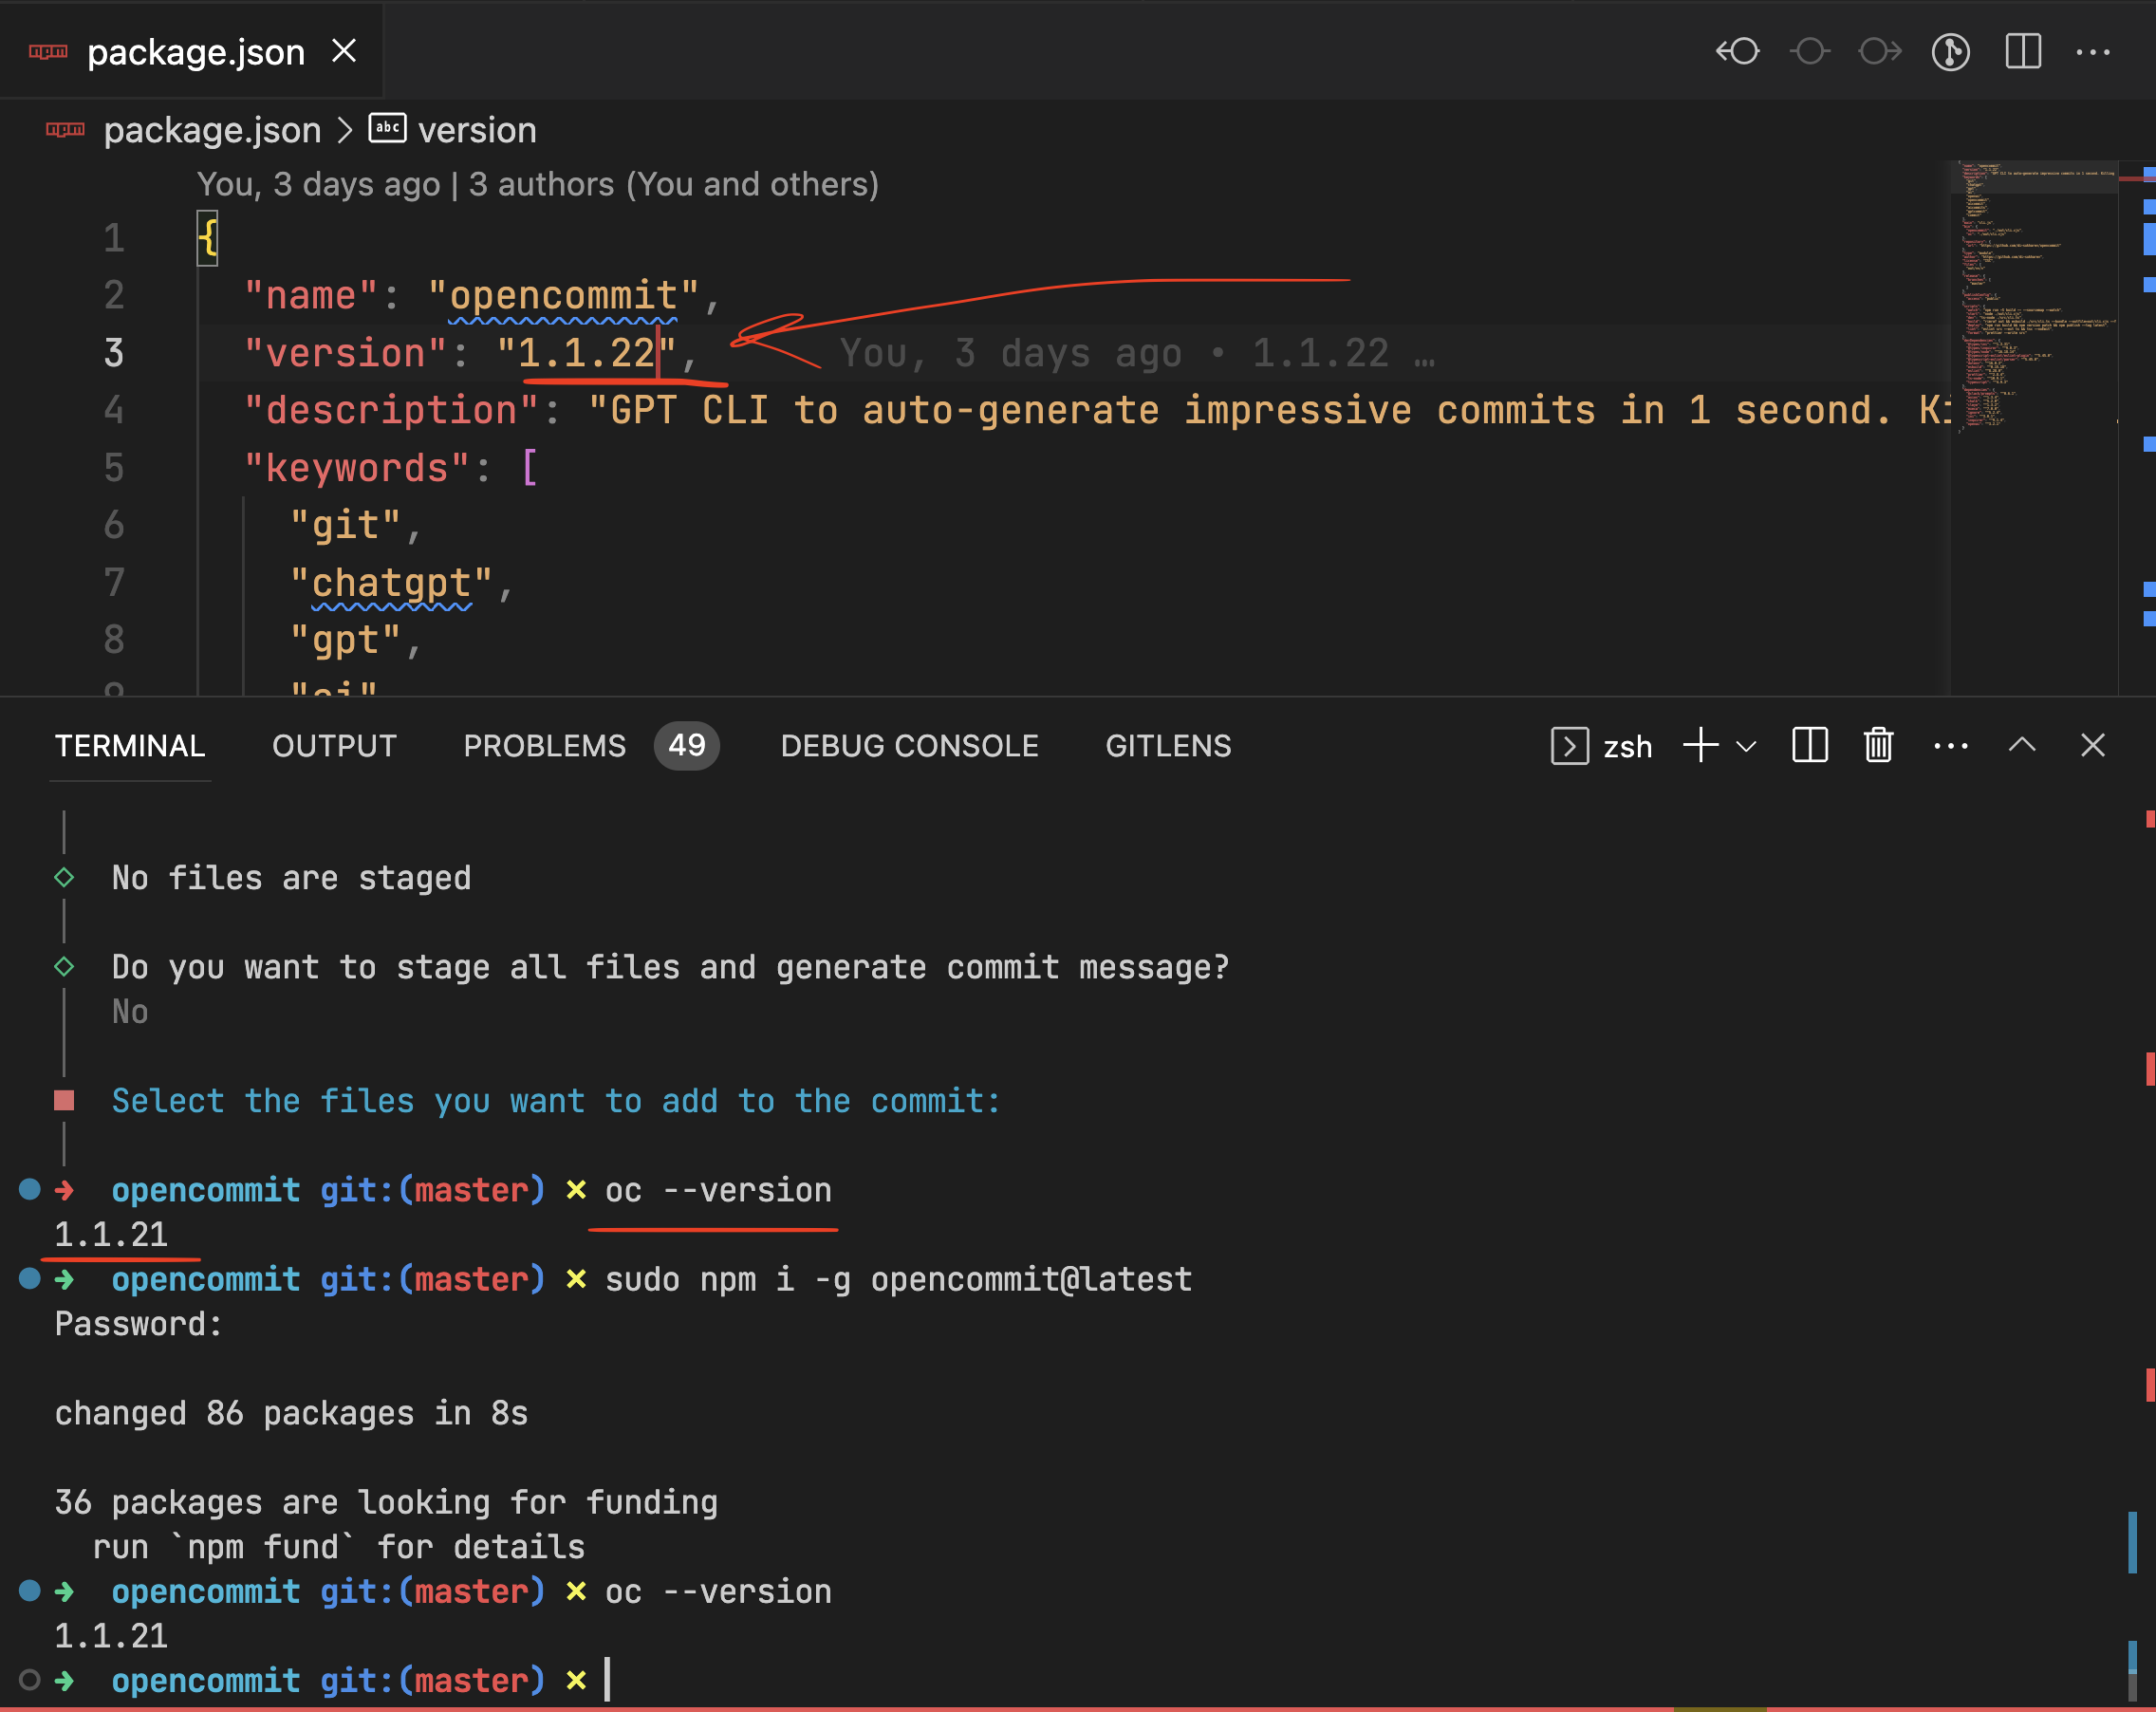Image resolution: width=2156 pixels, height=1712 pixels.
Task: Click the GitLens current revision circle icon
Action: 1810,51
